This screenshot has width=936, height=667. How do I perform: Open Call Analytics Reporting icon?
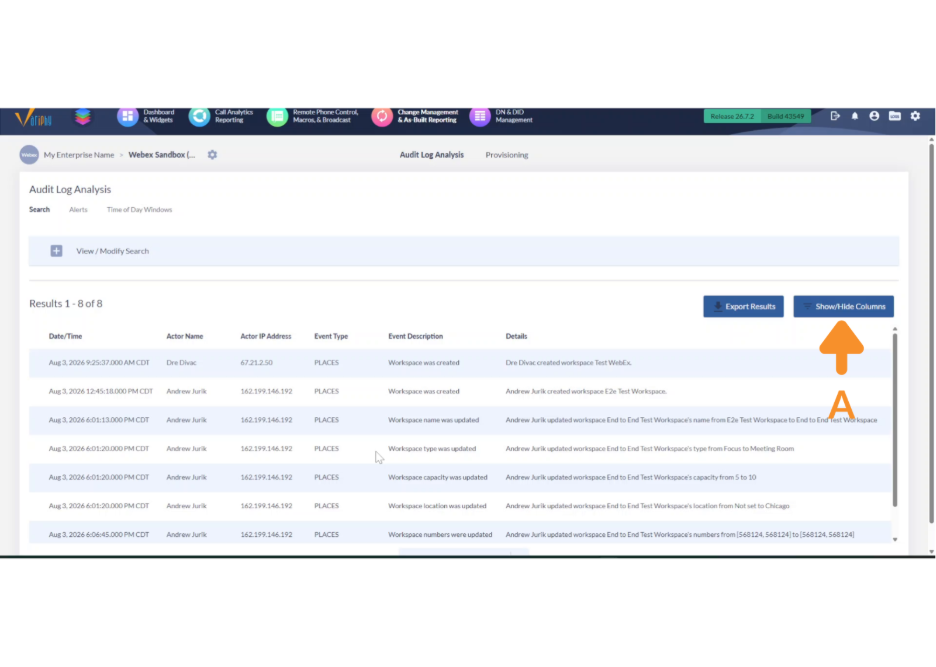point(199,116)
